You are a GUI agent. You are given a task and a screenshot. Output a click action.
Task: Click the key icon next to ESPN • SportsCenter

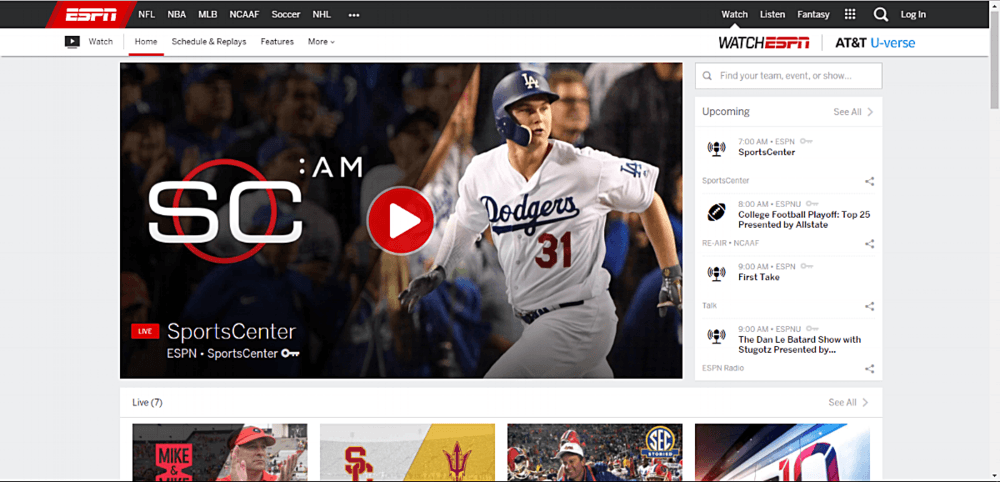tap(291, 353)
